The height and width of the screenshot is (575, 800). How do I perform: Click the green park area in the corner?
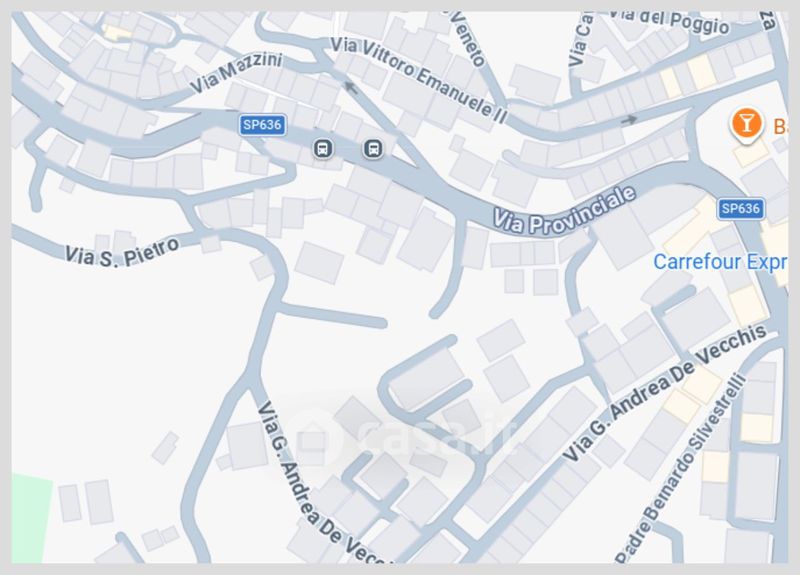(x=31, y=518)
